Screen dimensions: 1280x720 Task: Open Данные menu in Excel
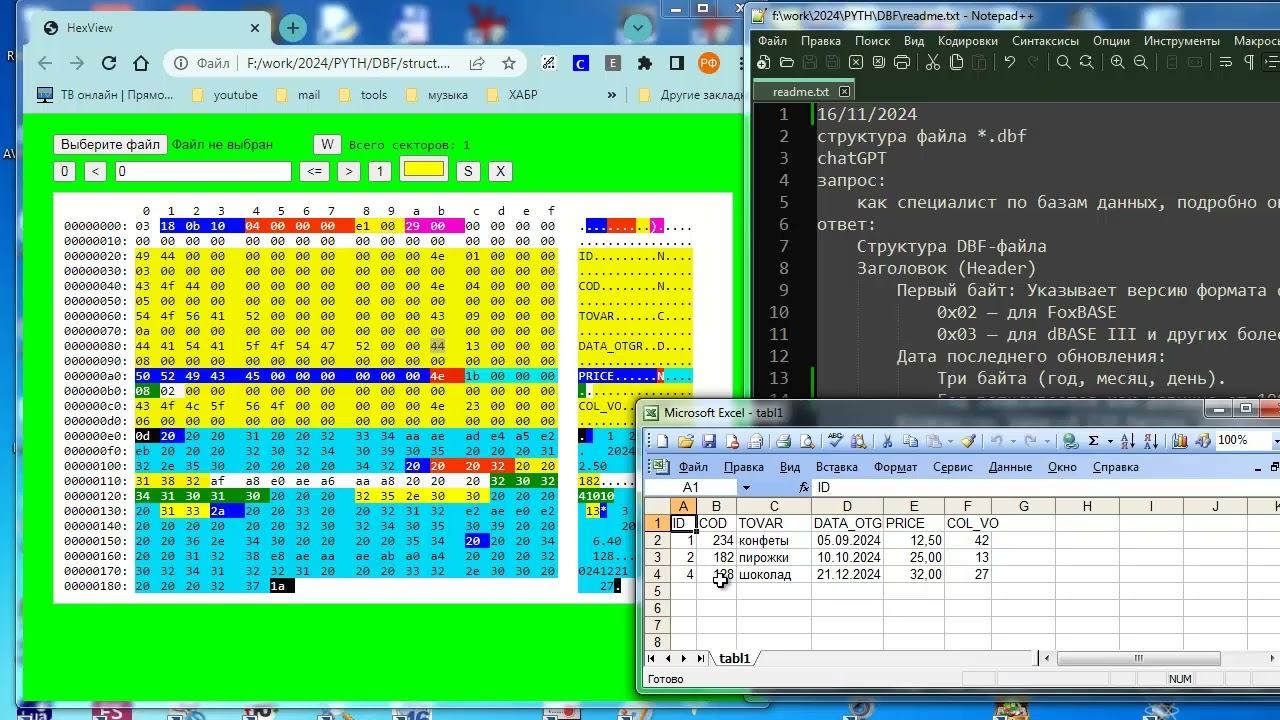1010,467
